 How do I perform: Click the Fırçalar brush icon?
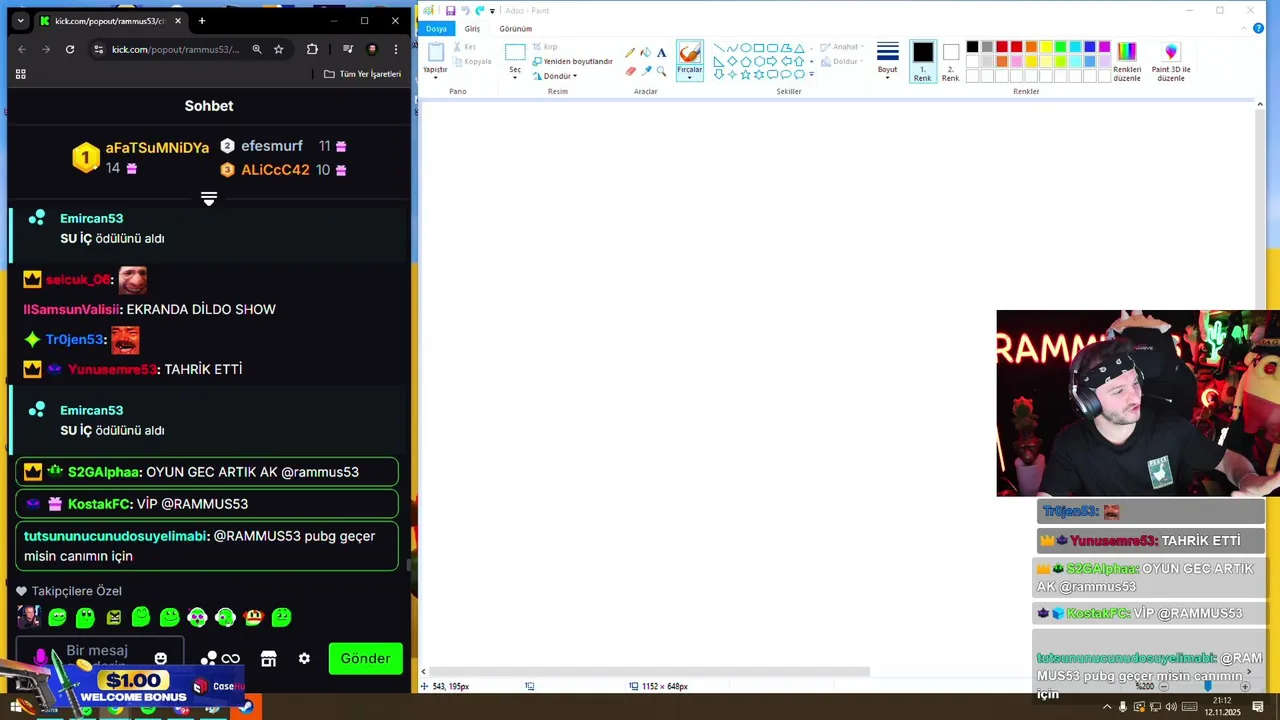click(x=690, y=53)
